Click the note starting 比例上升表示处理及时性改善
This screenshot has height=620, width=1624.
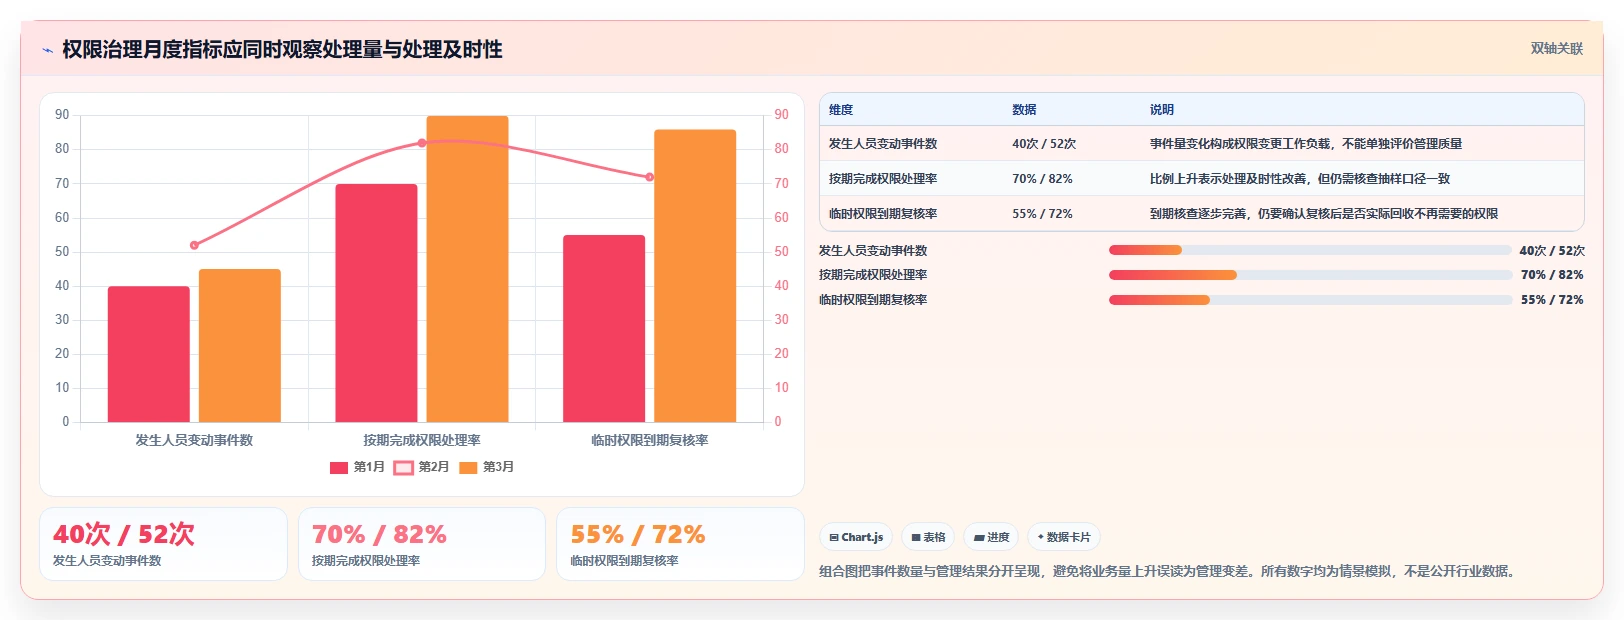pos(1299,179)
